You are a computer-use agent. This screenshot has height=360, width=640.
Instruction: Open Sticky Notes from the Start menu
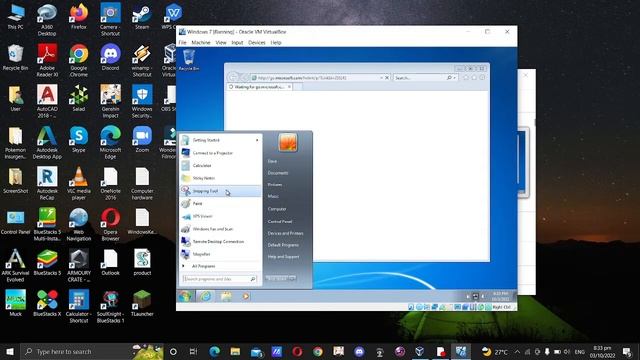coord(220,178)
